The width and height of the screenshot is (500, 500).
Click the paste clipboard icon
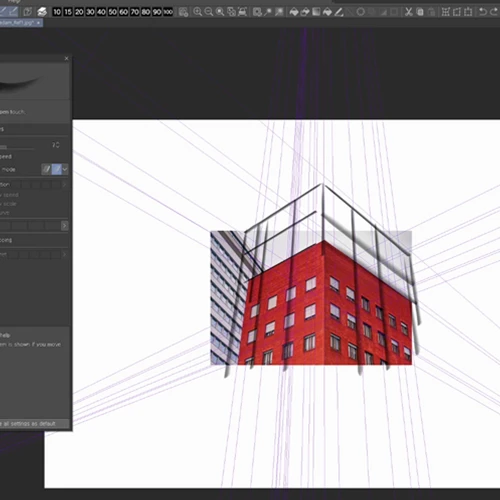tap(431, 12)
